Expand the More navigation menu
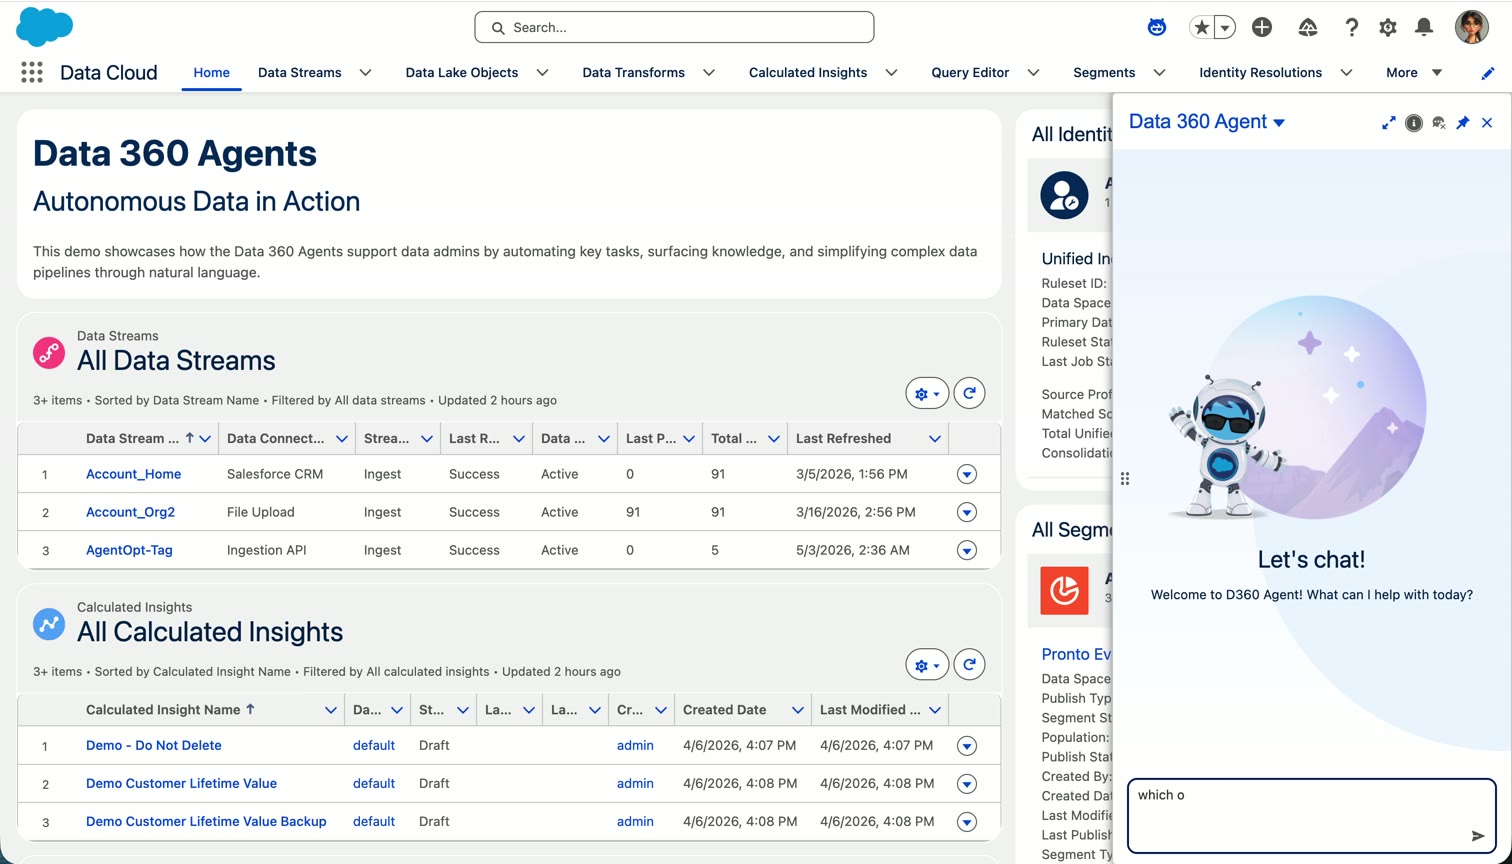The height and width of the screenshot is (864, 1512). pyautogui.click(x=1414, y=73)
